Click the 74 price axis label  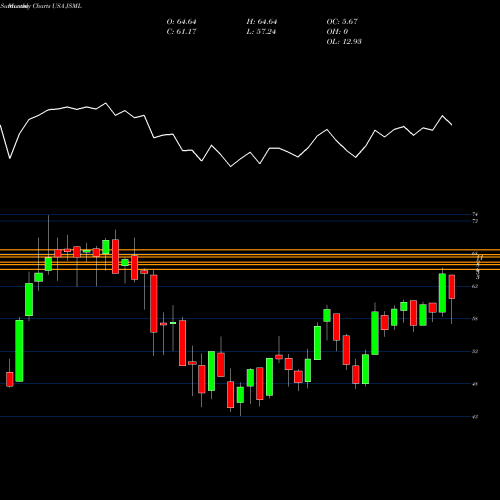[x=475, y=214]
